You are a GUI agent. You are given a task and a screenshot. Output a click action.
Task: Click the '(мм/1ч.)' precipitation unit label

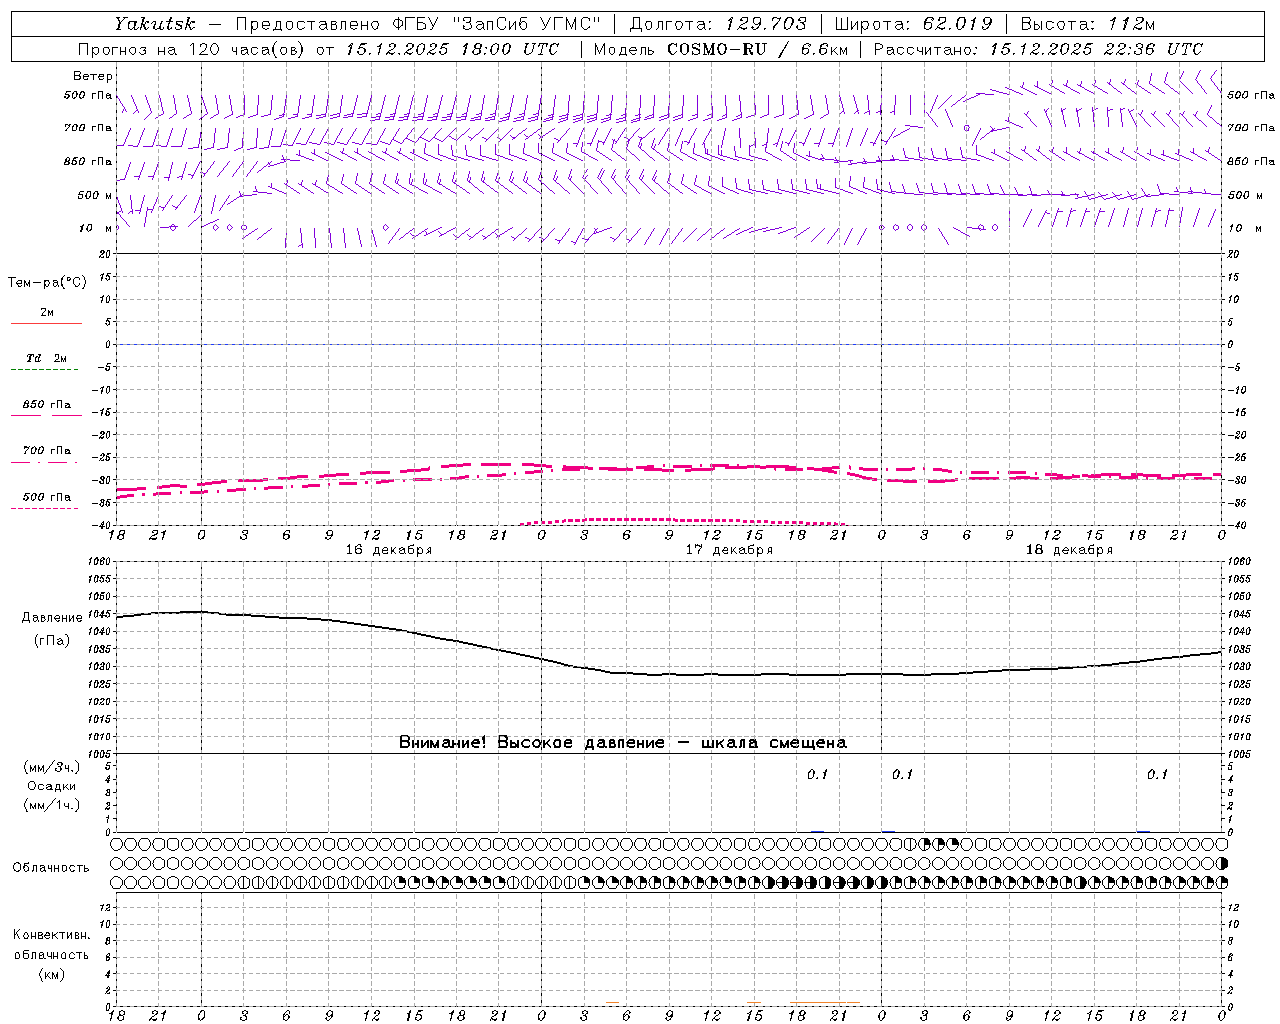point(52,805)
